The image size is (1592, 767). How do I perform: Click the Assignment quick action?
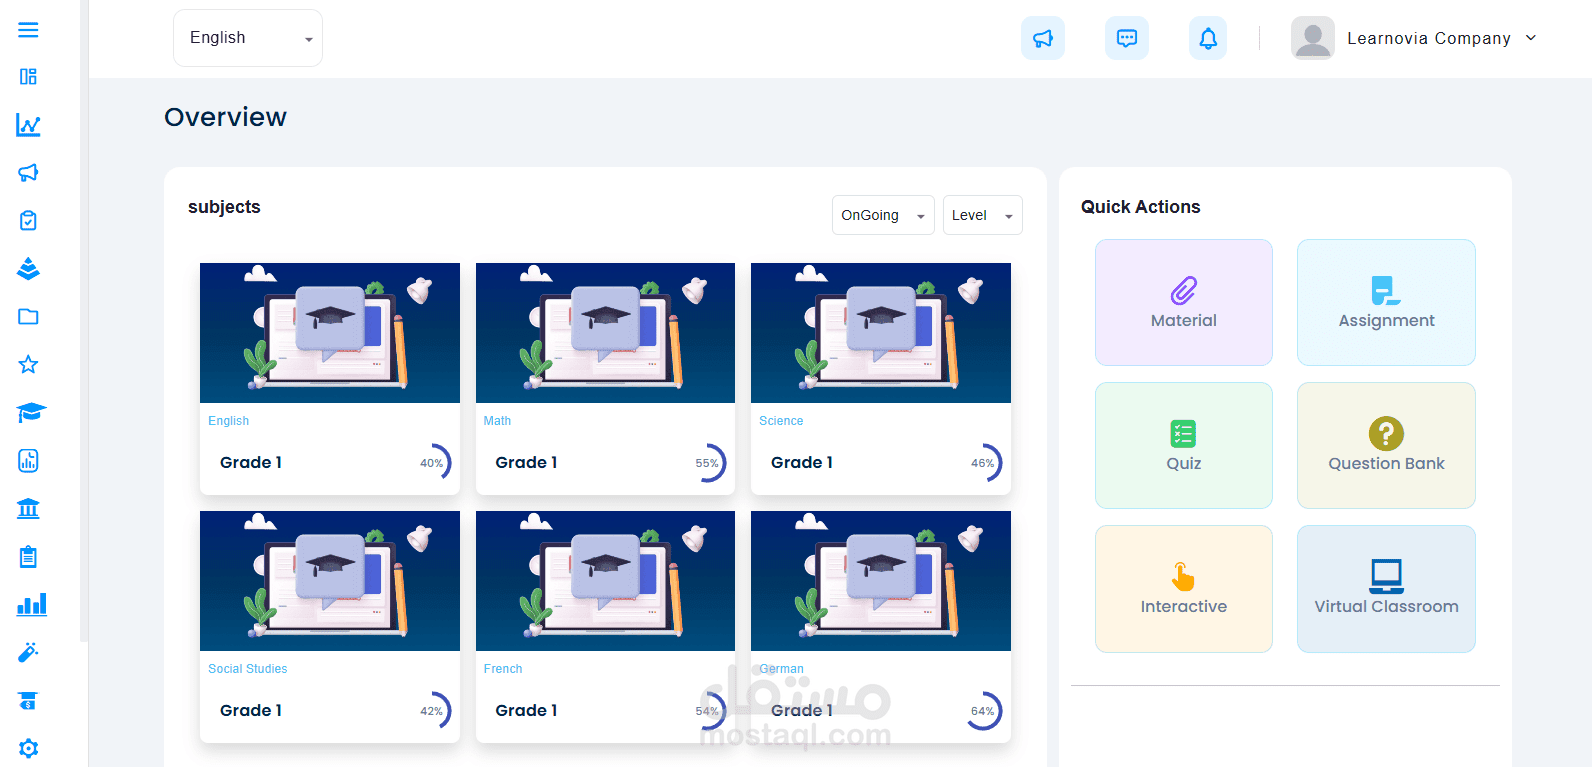coord(1386,302)
